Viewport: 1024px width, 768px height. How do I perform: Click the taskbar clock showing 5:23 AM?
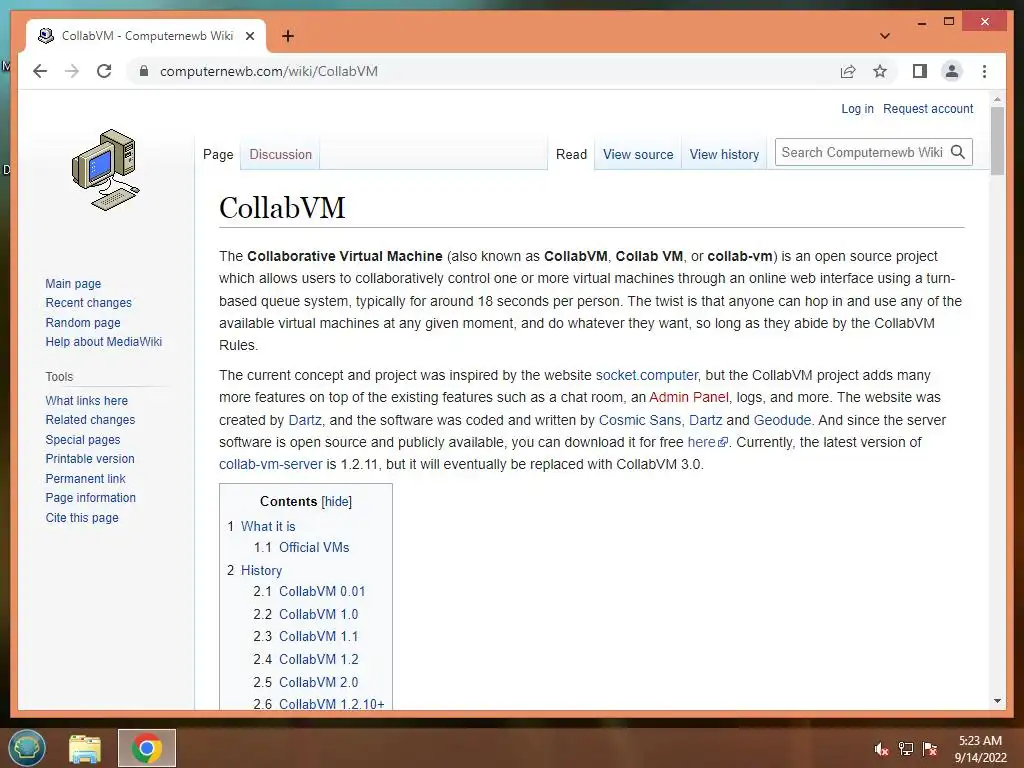[x=980, y=749]
